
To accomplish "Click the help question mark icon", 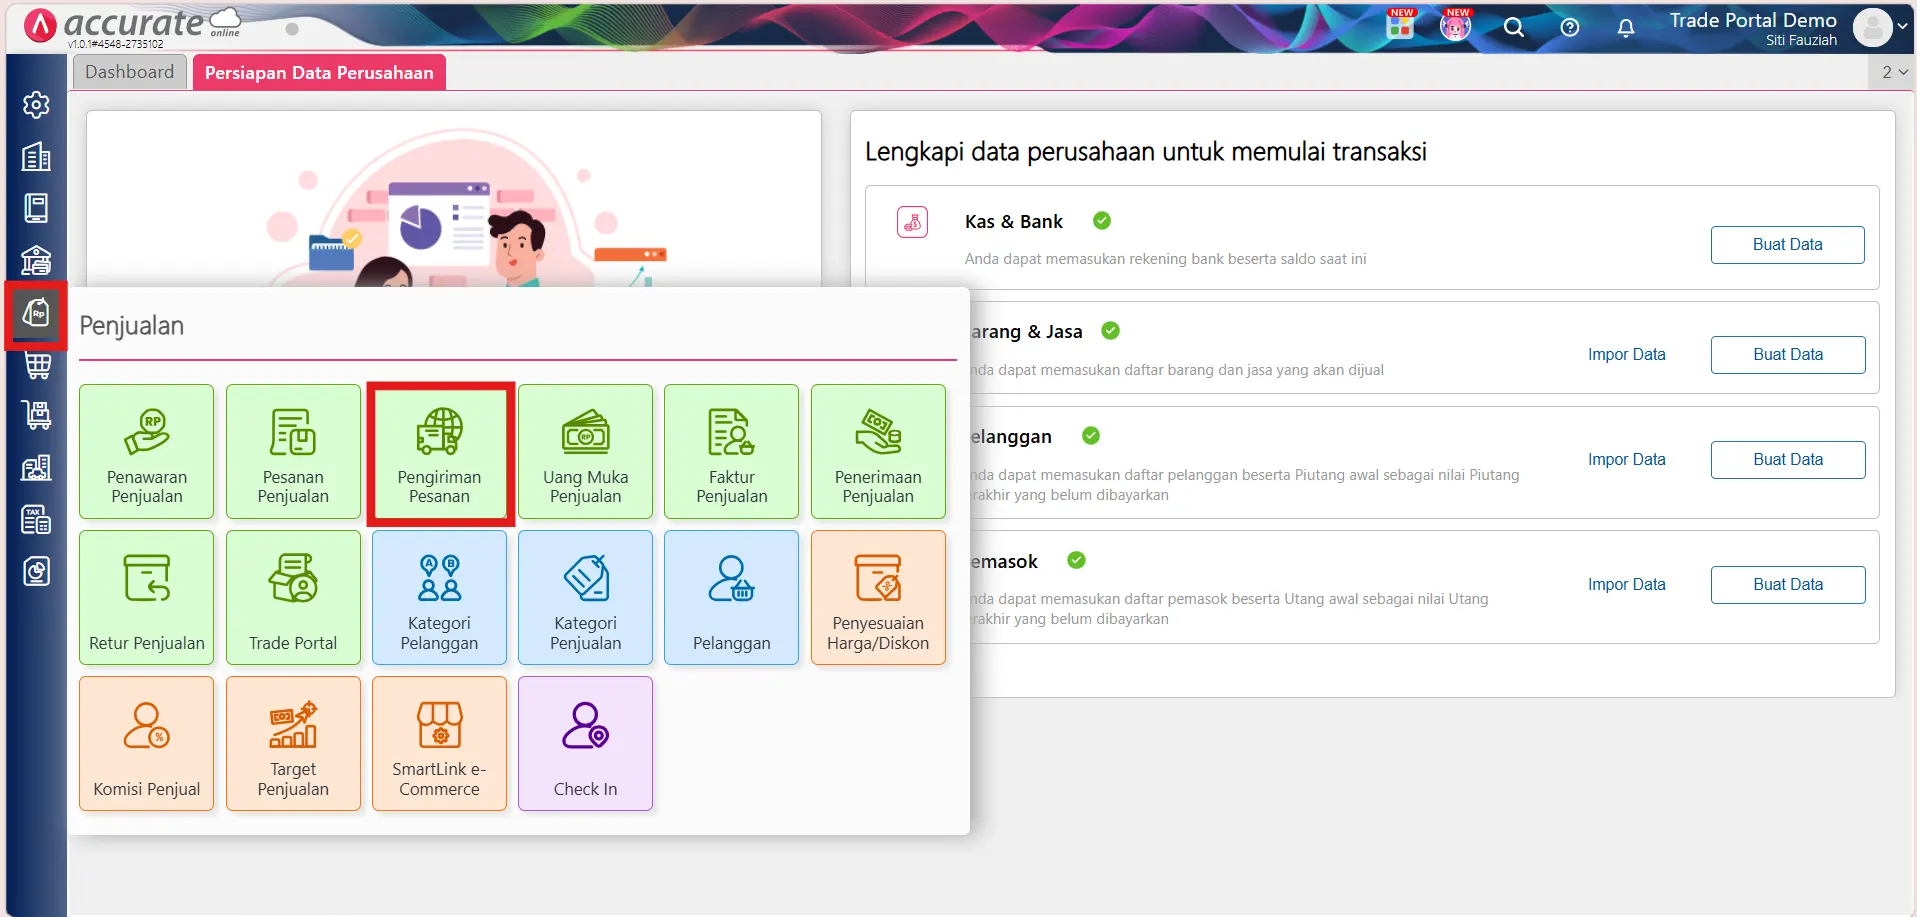I will click(1570, 28).
